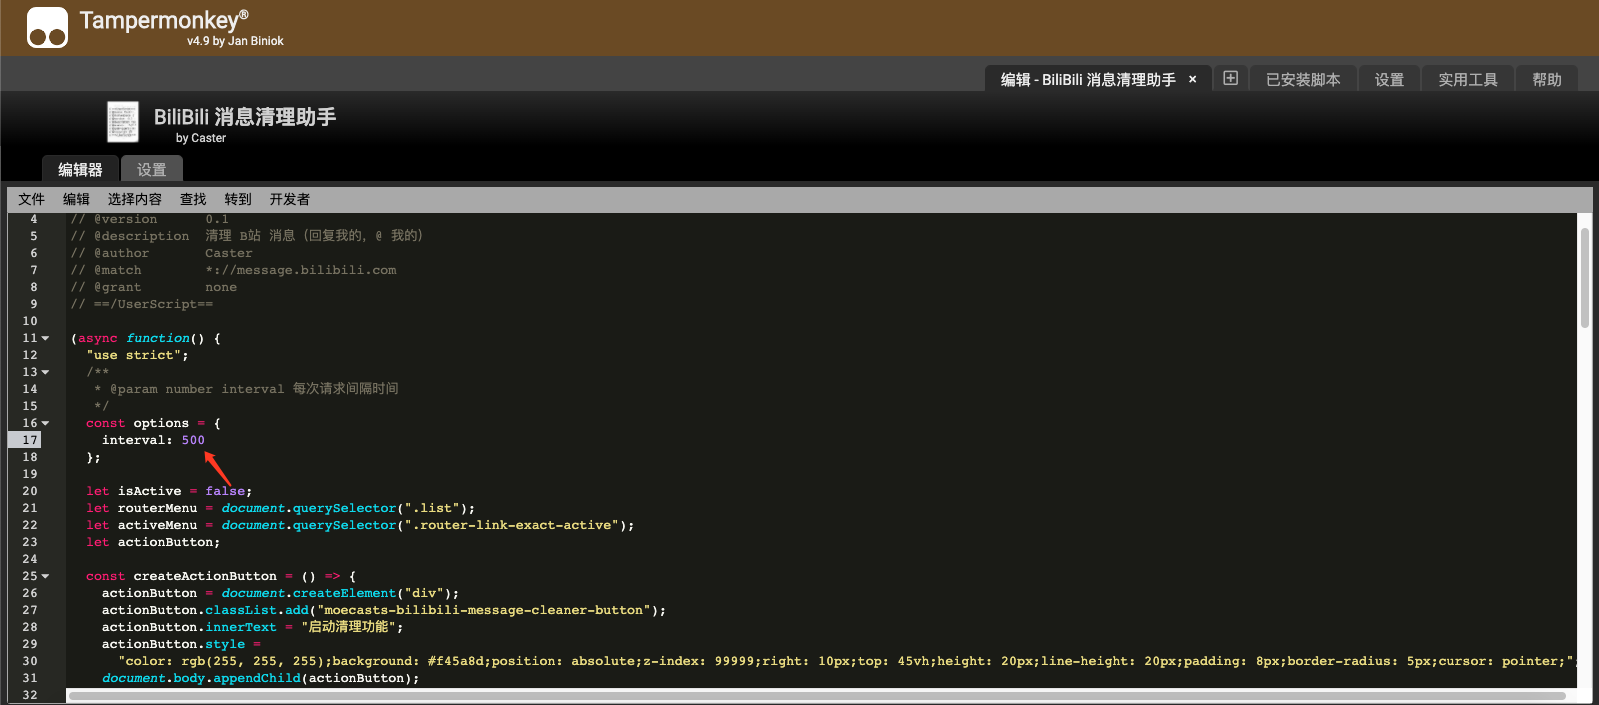Click the Tampermonkey logo icon
The width and height of the screenshot is (1599, 705).
(x=47, y=27)
